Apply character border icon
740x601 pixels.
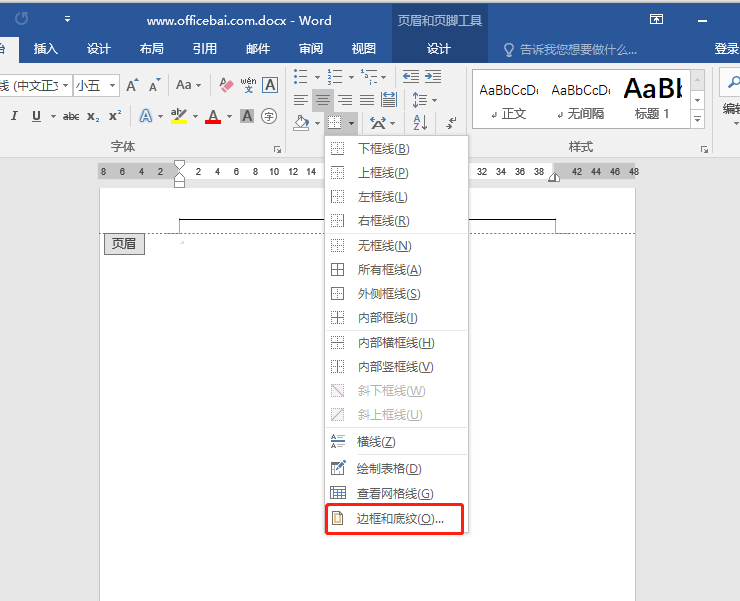pos(270,85)
